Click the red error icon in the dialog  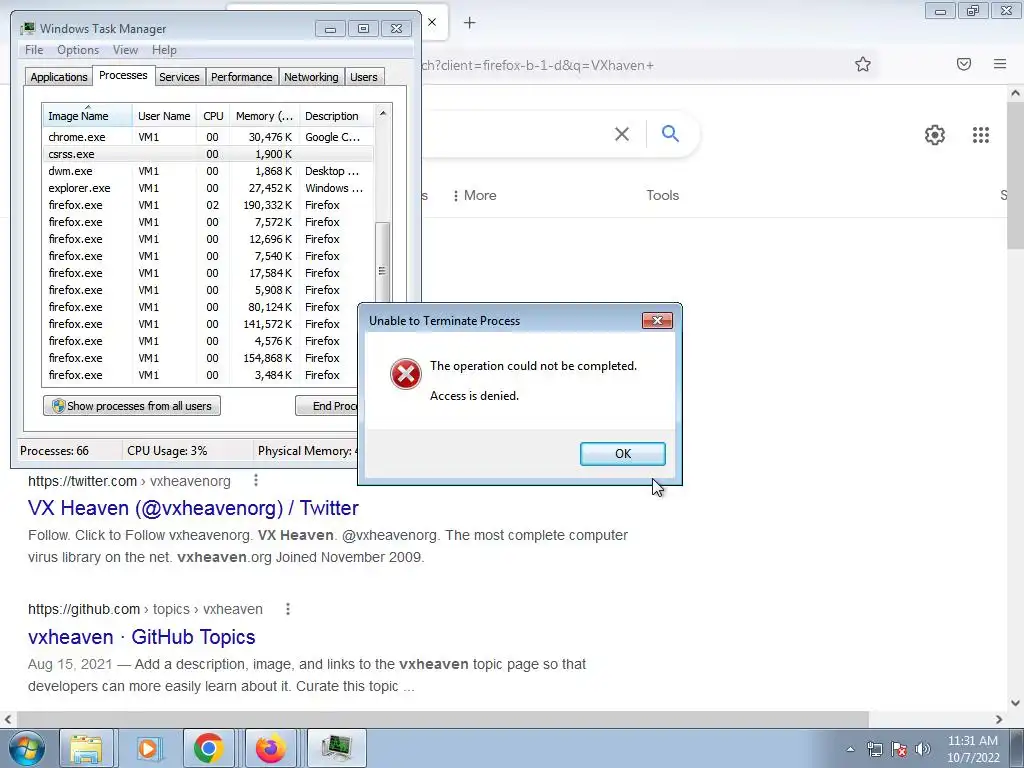[406, 374]
